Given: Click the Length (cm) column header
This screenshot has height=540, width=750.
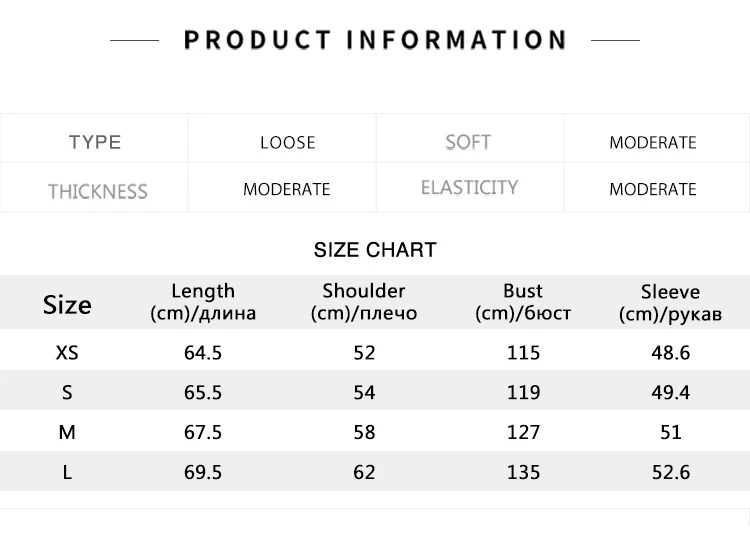Looking at the screenshot, I should [203, 302].
